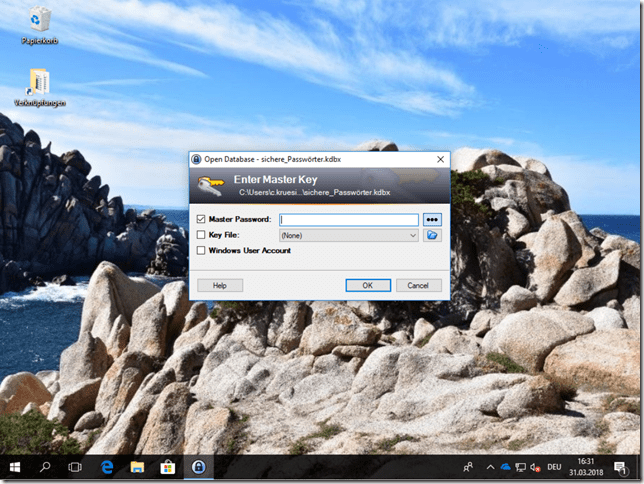Image resolution: width=644 pixels, height=484 pixels.
Task: Select the Verknüpfungen folder on the desktop
Action: coord(40,83)
